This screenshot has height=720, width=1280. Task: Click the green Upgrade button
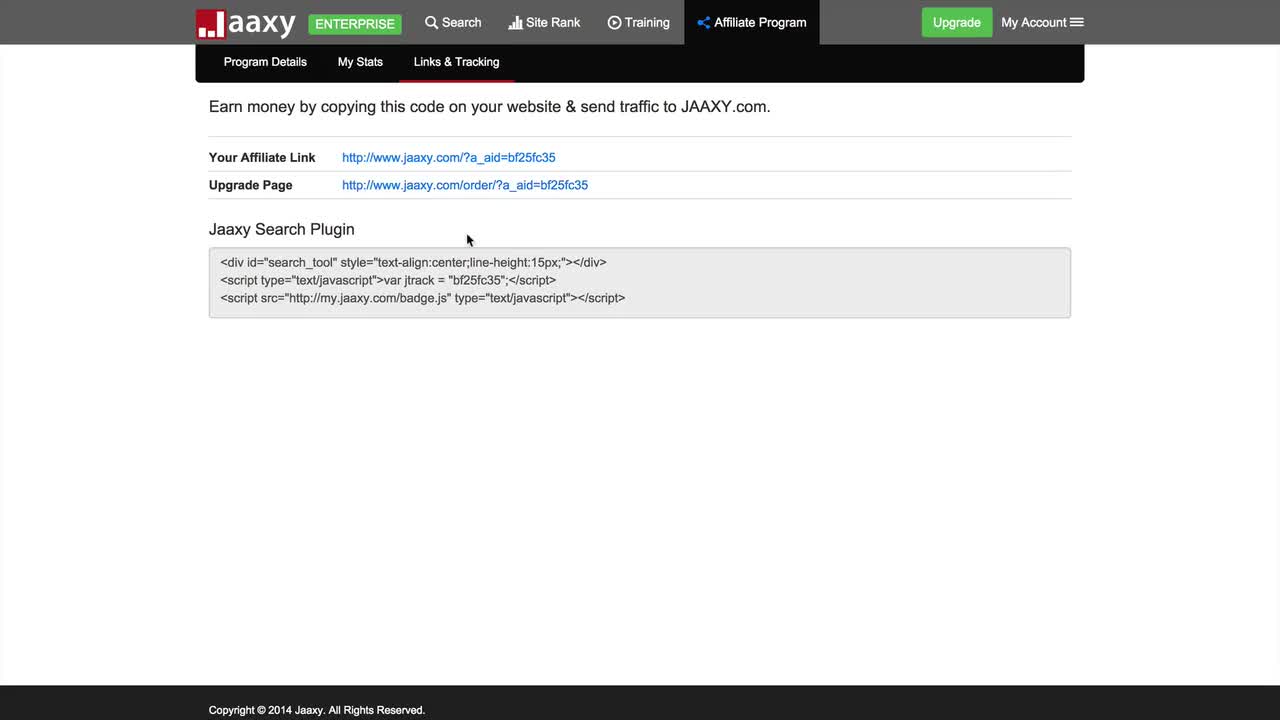tap(957, 22)
